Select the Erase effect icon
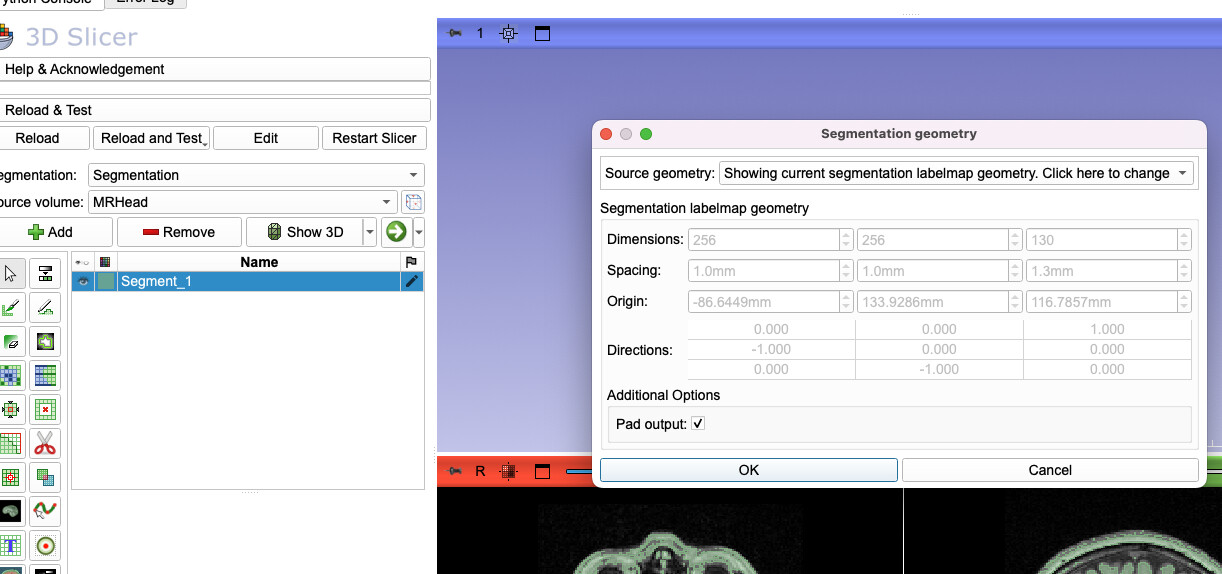This screenshot has width=1222, height=574. pos(10,342)
